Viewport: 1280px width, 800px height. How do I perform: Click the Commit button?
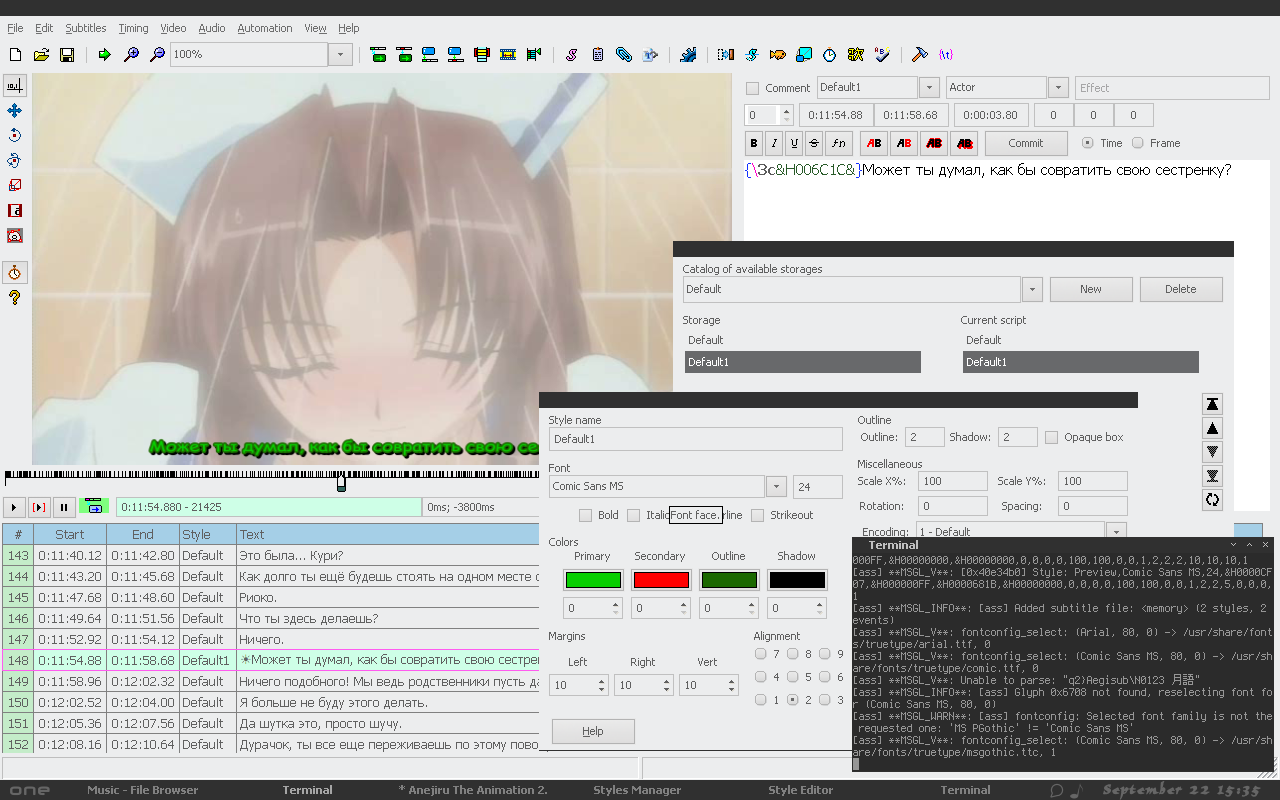1026,143
